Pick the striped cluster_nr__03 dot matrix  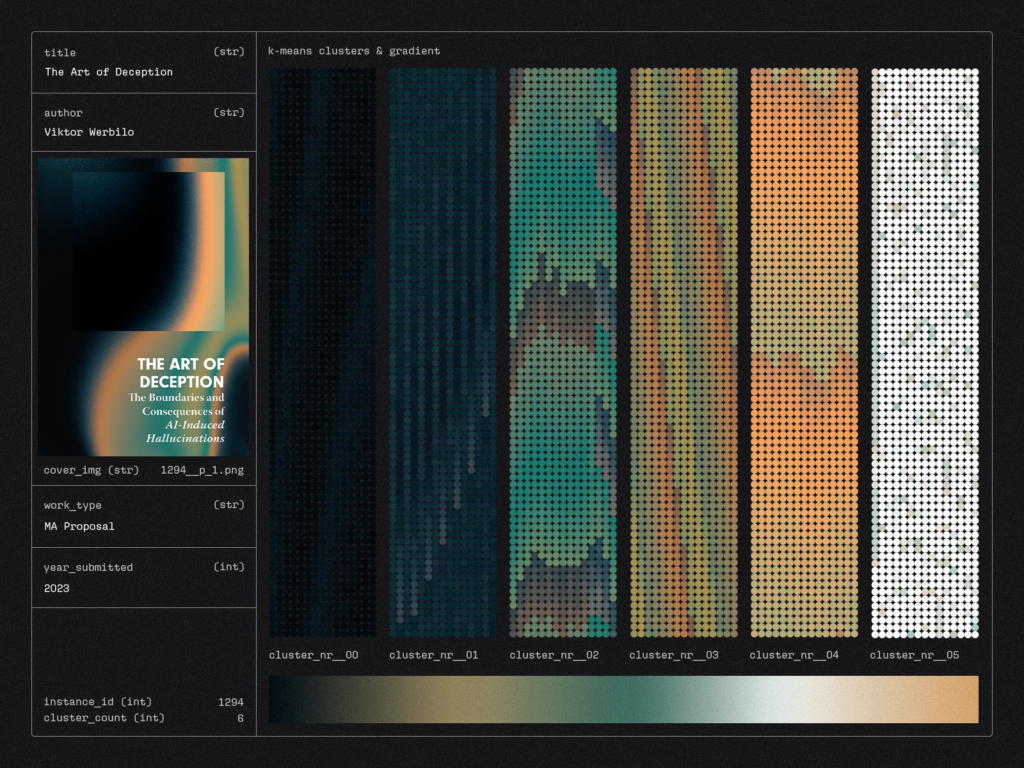click(x=683, y=352)
